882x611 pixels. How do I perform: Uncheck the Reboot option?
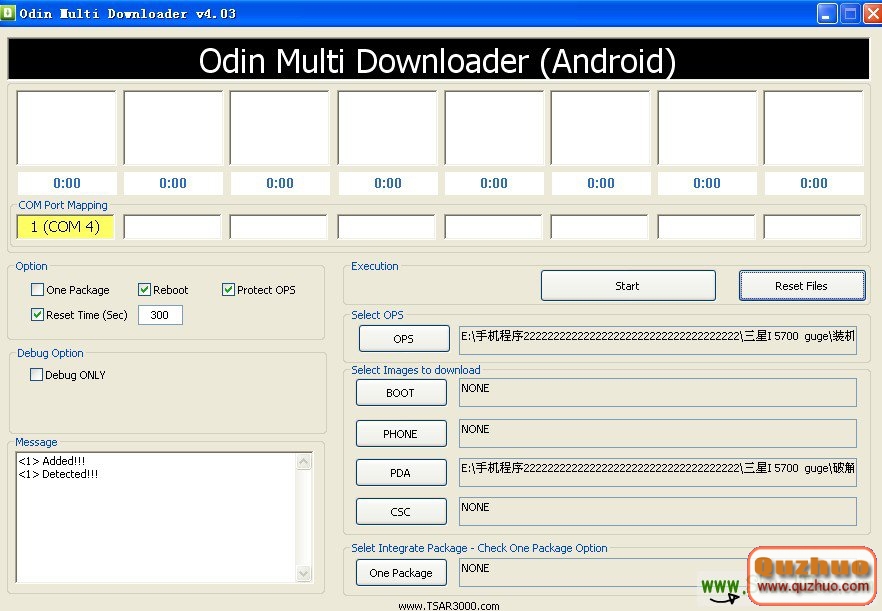144,290
